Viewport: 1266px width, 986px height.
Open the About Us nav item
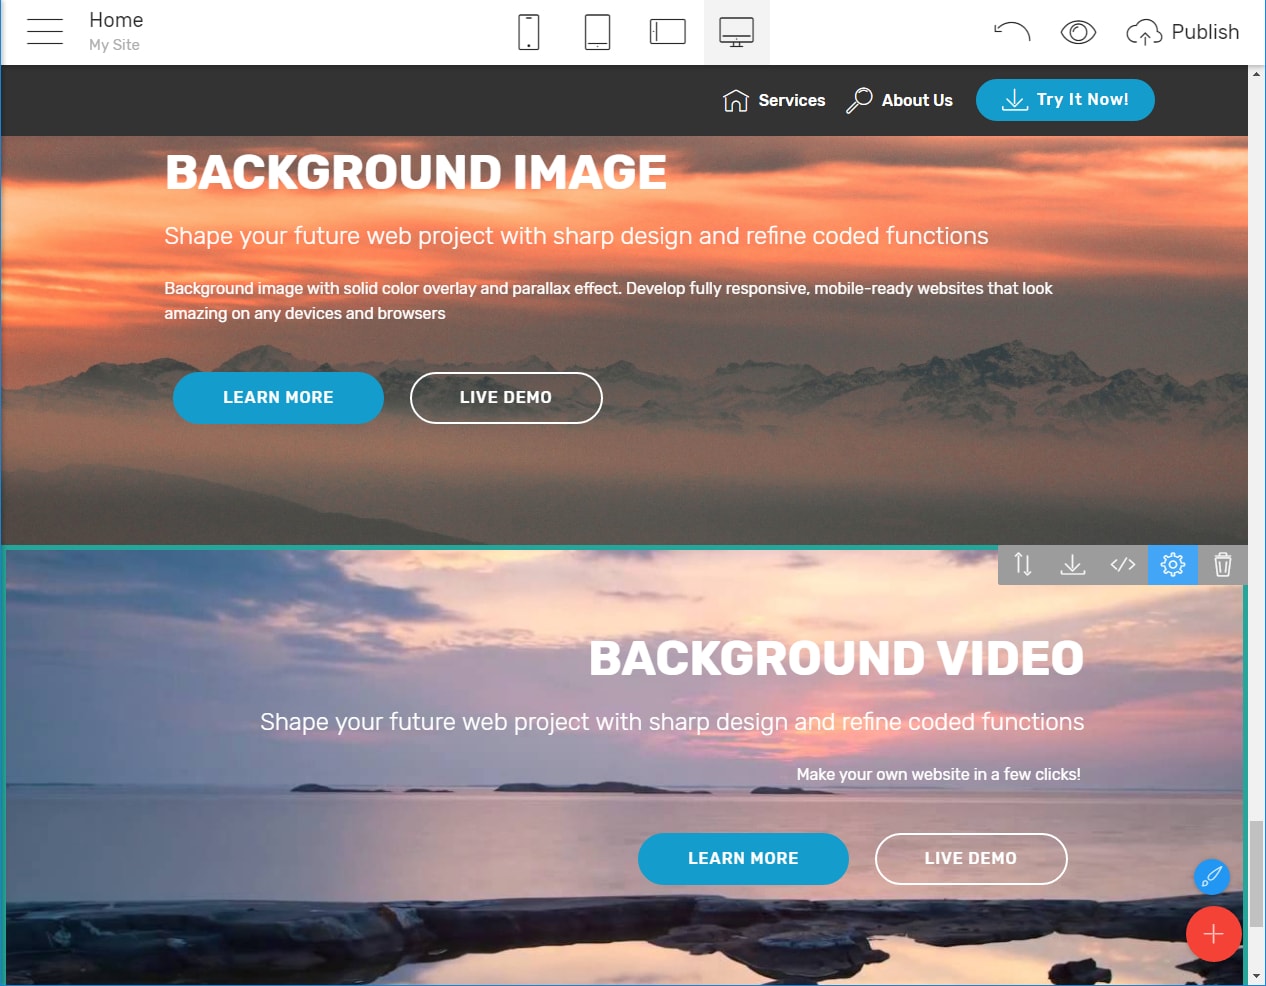pyautogui.click(x=900, y=100)
